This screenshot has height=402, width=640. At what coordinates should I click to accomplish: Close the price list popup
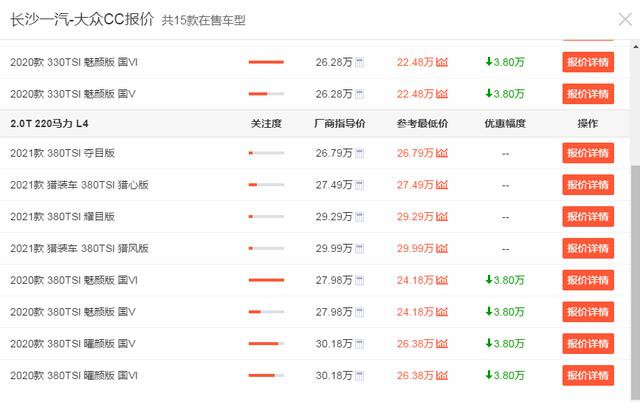[x=625, y=19]
